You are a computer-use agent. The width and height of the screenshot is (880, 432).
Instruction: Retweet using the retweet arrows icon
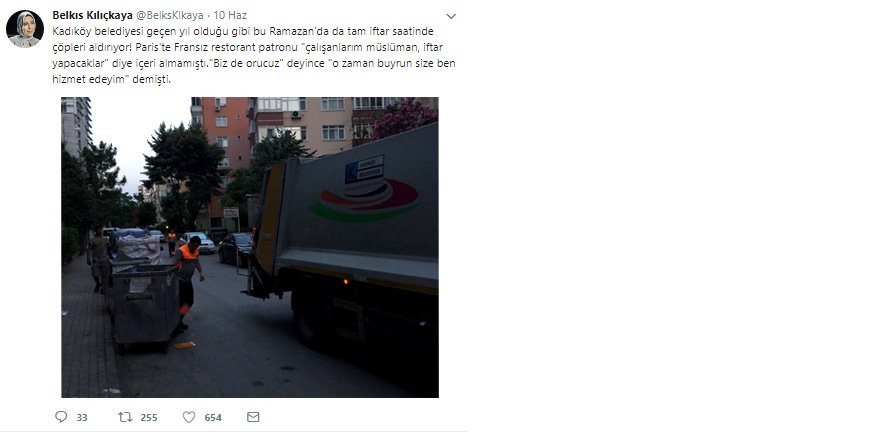click(125, 417)
